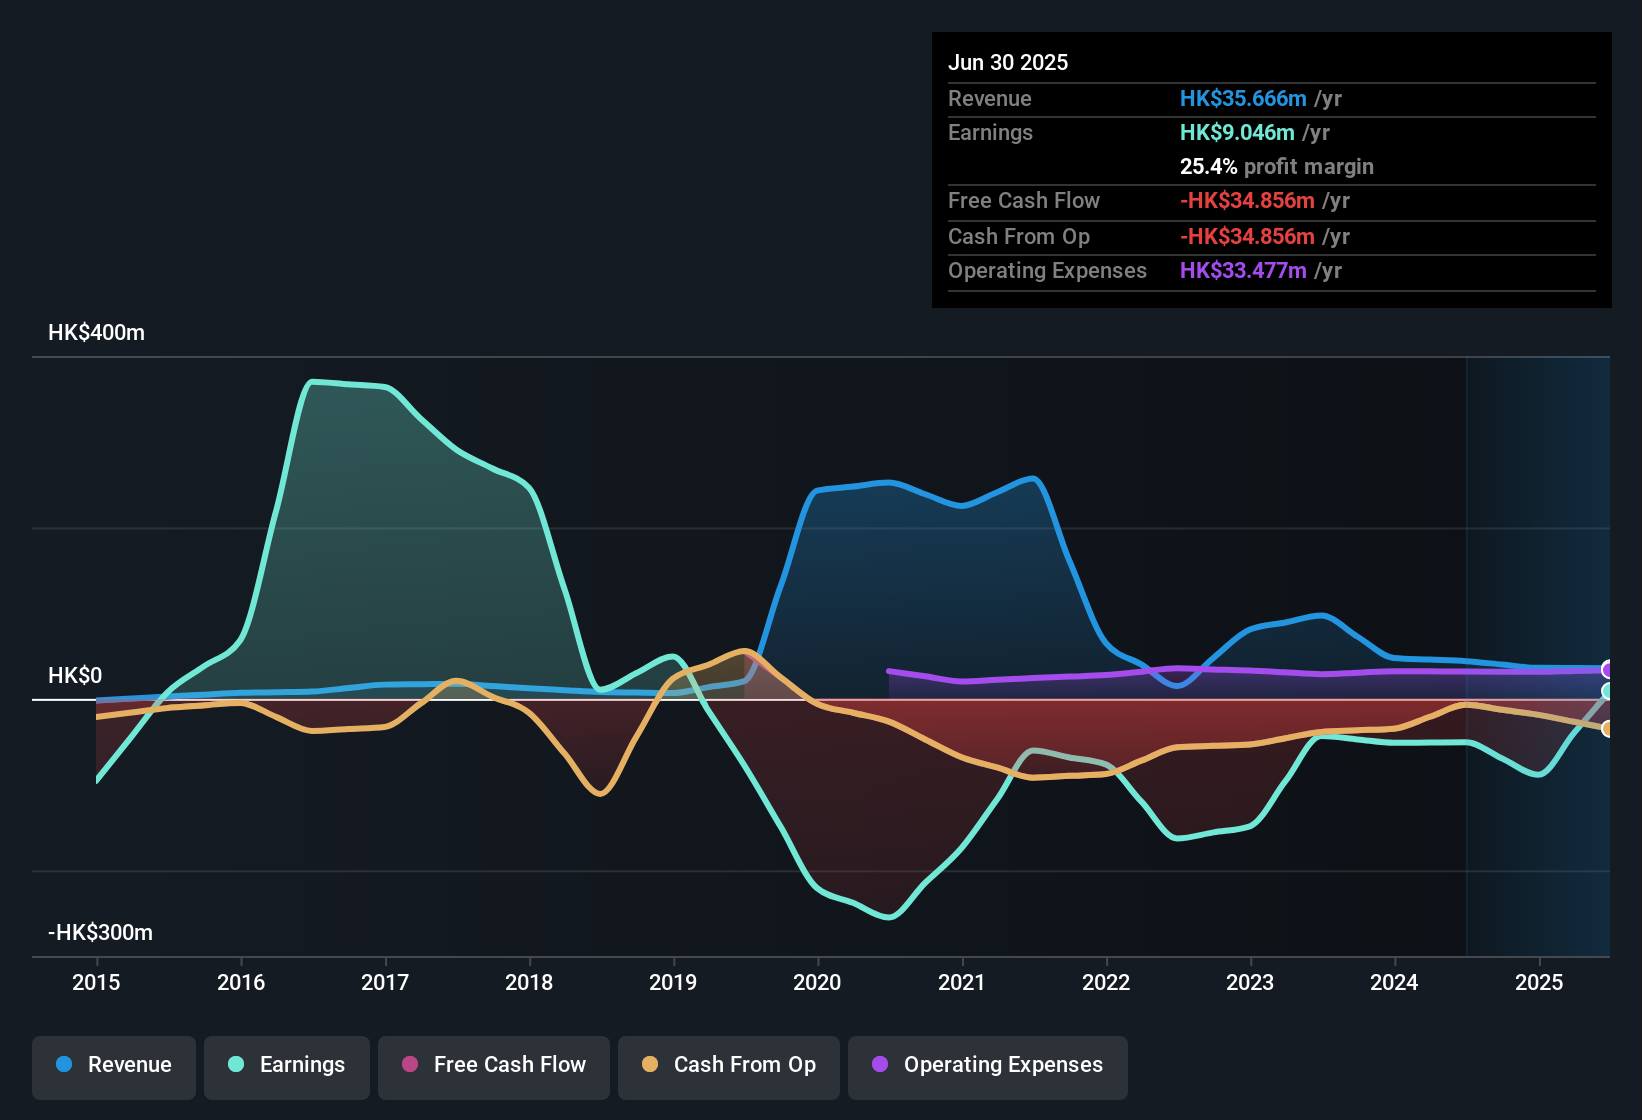Click the blue Revenue legend dot
Screen dimensions: 1642x1120
64,1065
